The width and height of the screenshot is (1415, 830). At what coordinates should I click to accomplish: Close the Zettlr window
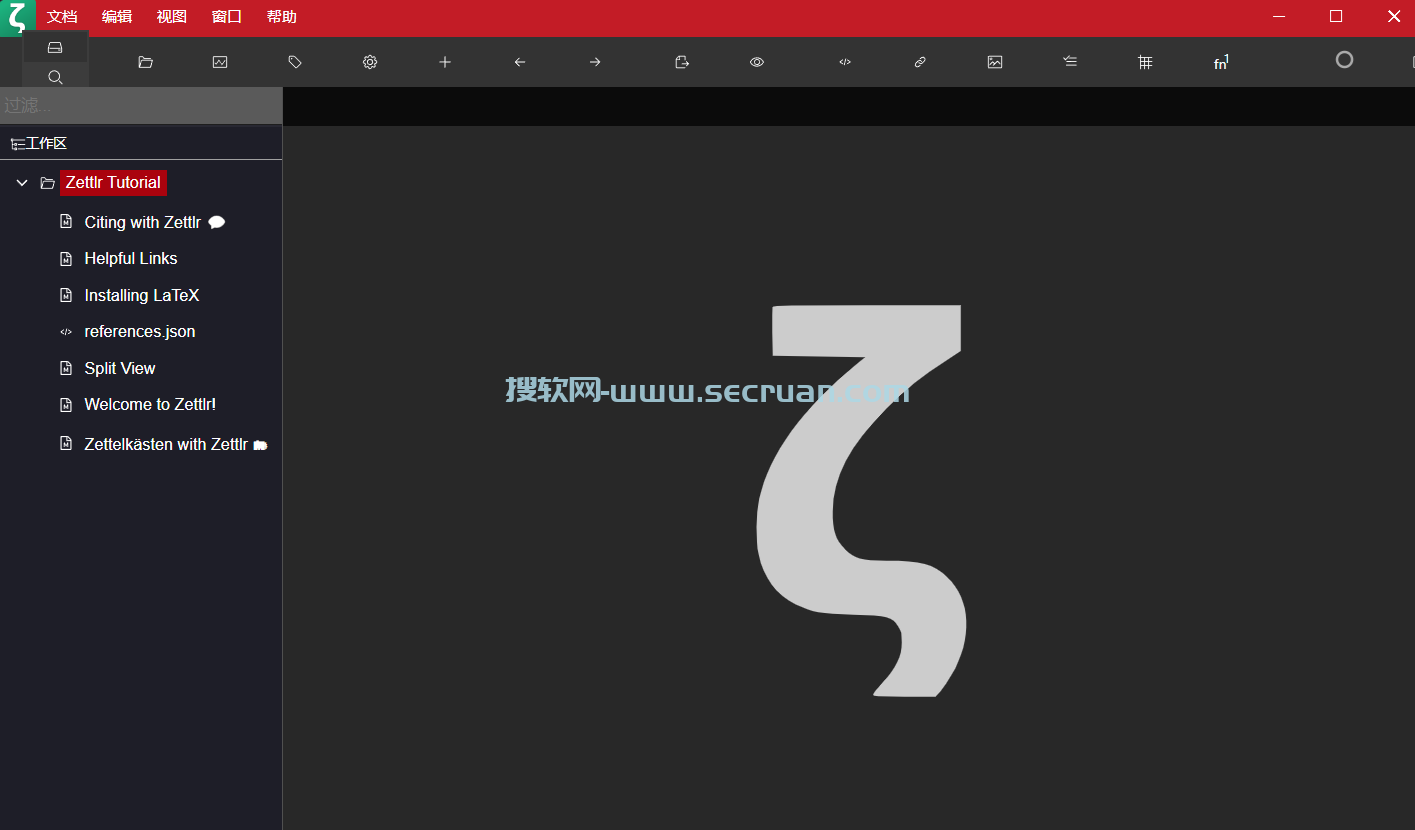tap(1394, 16)
